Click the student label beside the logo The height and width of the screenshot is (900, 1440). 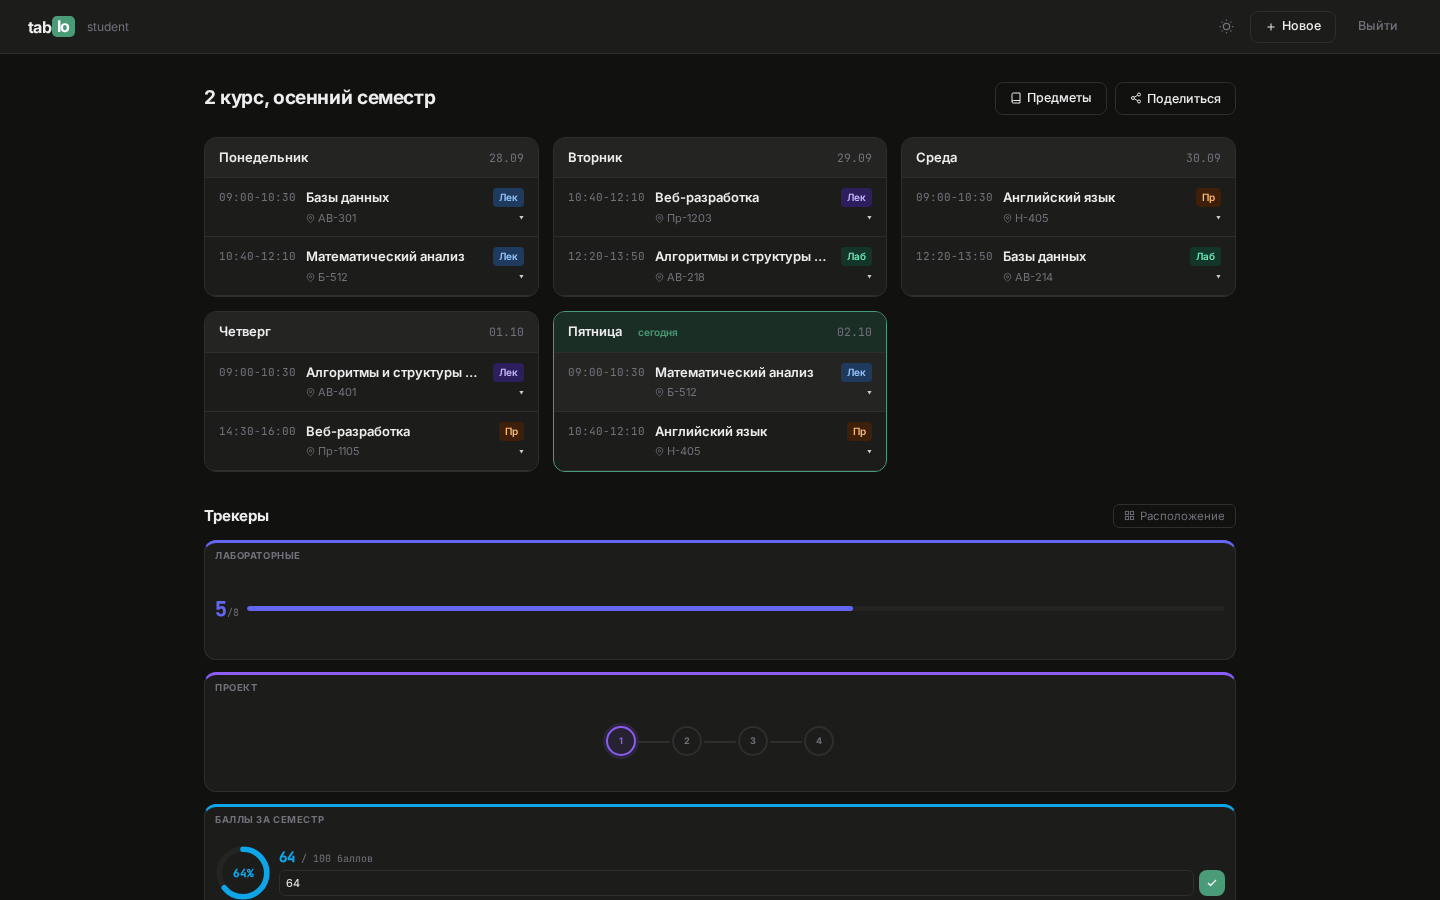point(108,27)
